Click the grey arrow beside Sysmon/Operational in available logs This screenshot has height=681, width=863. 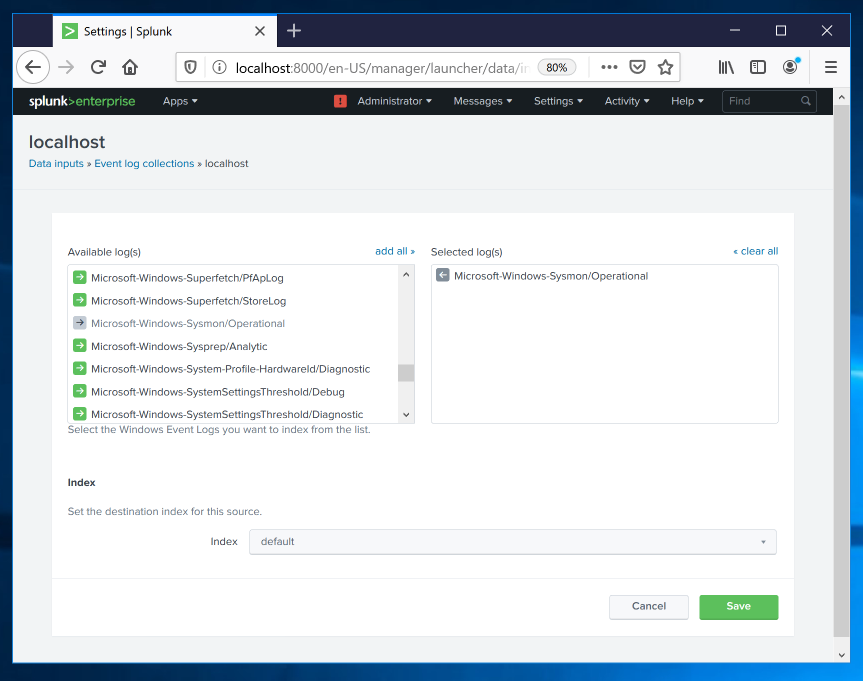pos(80,323)
